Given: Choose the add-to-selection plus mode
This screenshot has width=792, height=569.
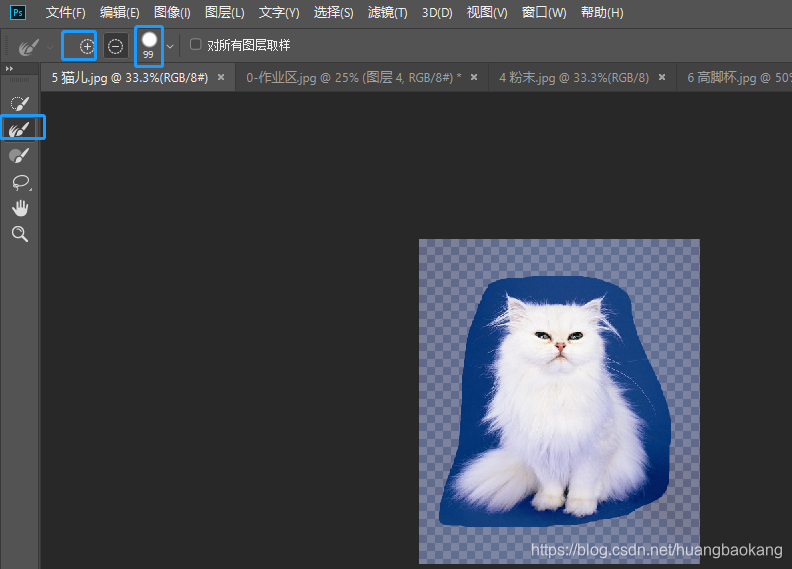Looking at the screenshot, I should coord(87,46).
